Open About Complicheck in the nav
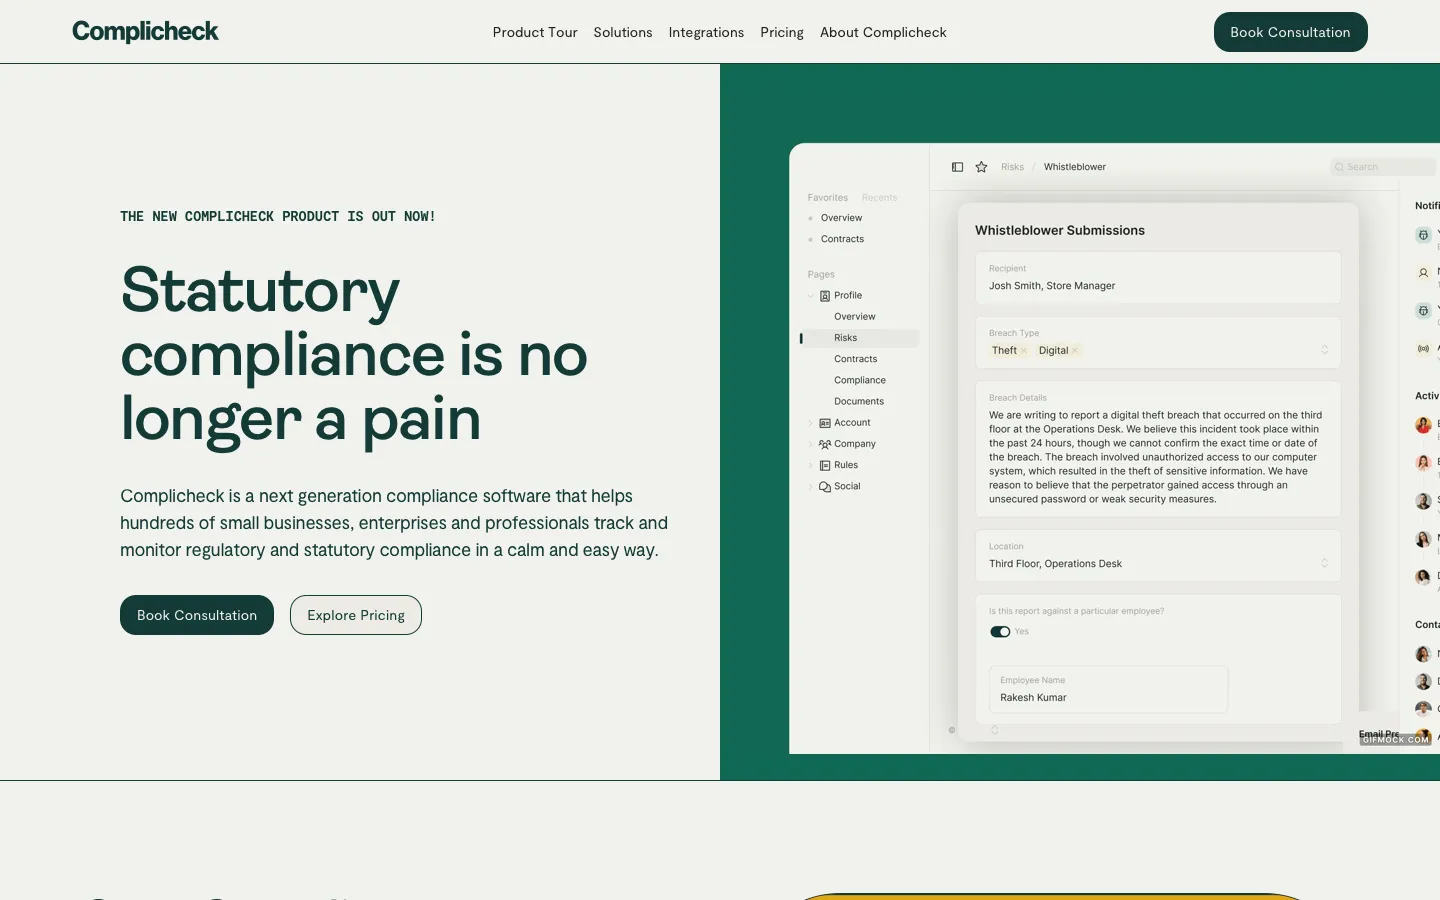This screenshot has width=1440, height=900. (883, 32)
